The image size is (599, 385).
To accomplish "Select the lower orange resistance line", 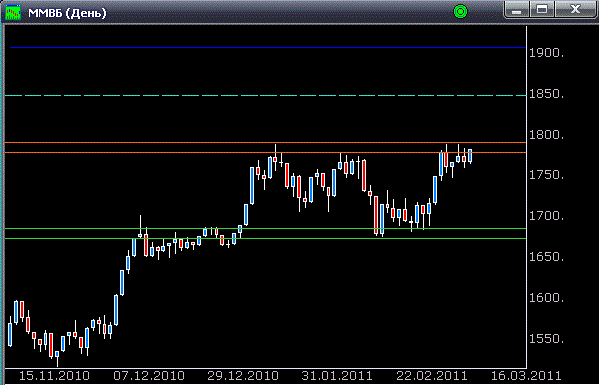I will (x=266, y=152).
